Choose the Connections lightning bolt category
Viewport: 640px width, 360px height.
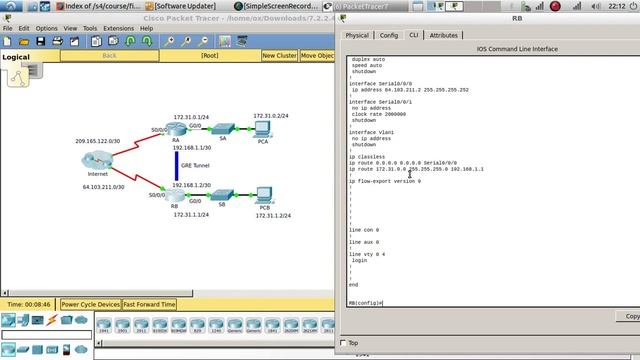(51, 320)
